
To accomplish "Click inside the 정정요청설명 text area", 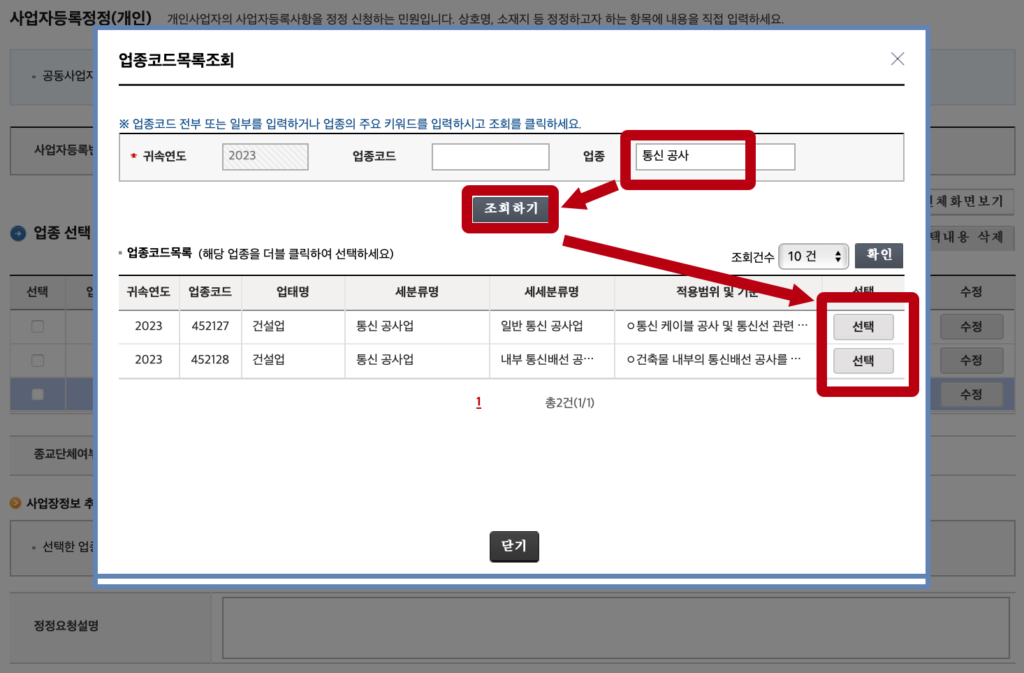I will [615, 628].
